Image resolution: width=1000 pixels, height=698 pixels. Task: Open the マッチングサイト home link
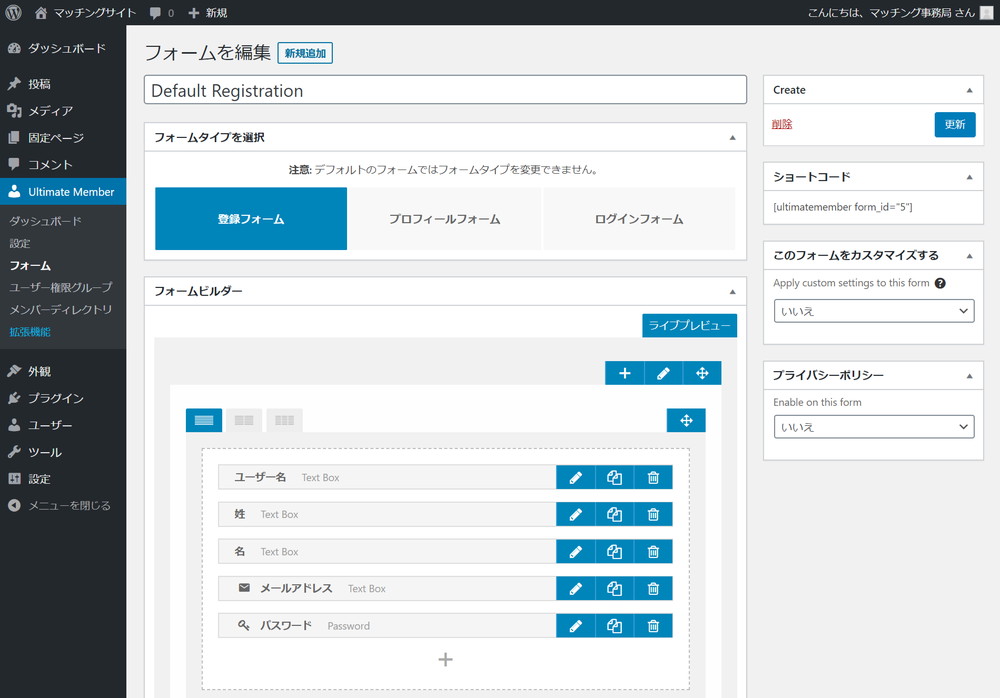tap(85, 13)
